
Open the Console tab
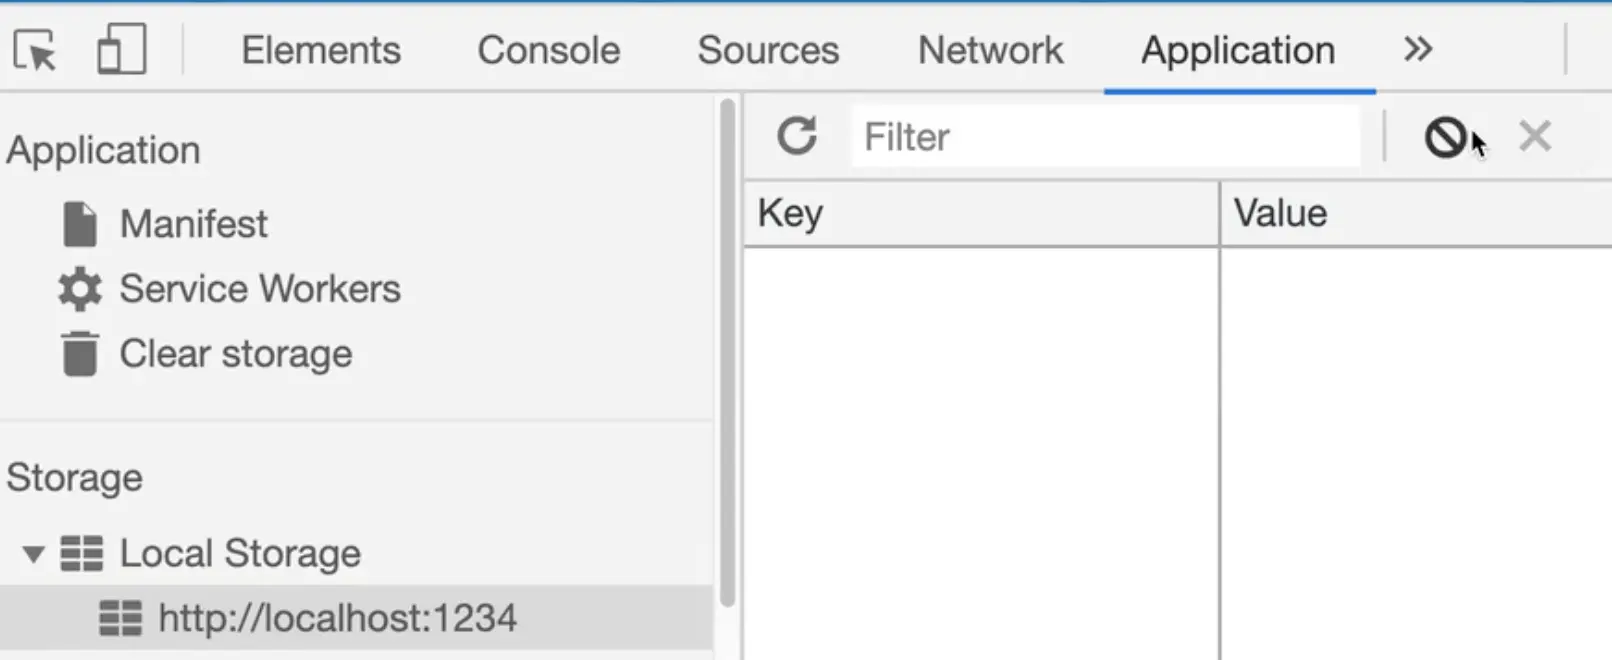[548, 50]
